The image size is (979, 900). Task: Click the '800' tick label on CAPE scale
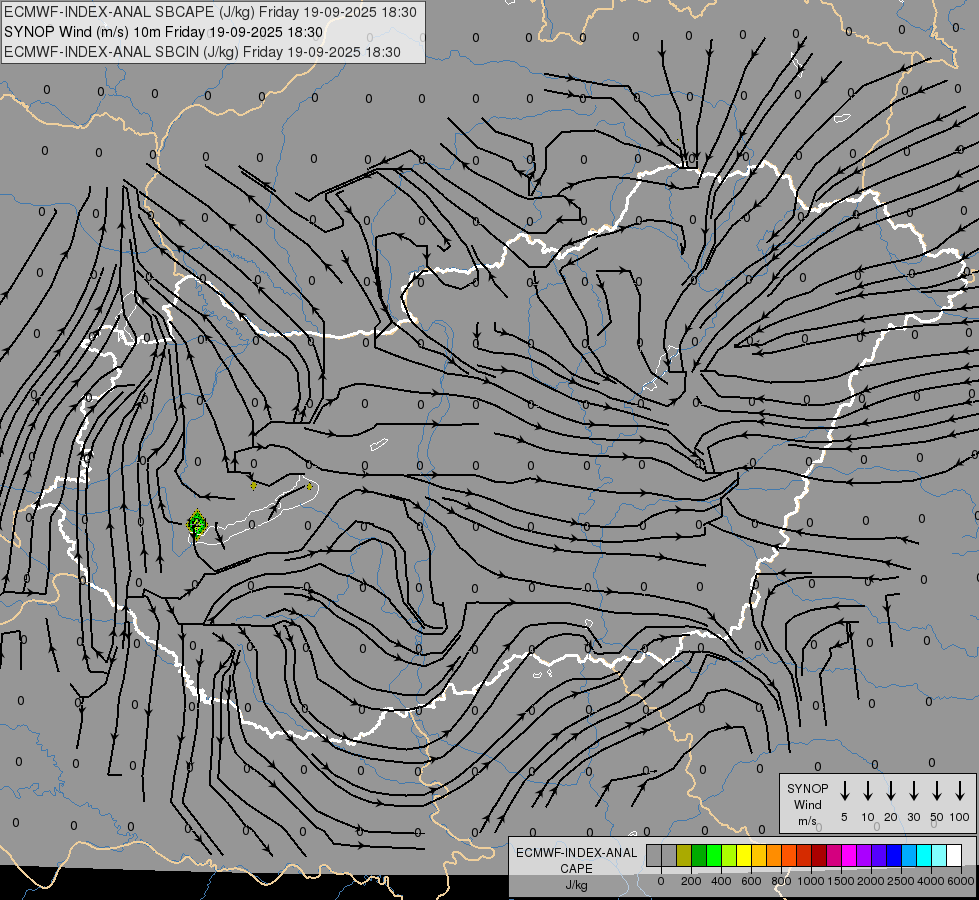pyautogui.click(x=781, y=881)
